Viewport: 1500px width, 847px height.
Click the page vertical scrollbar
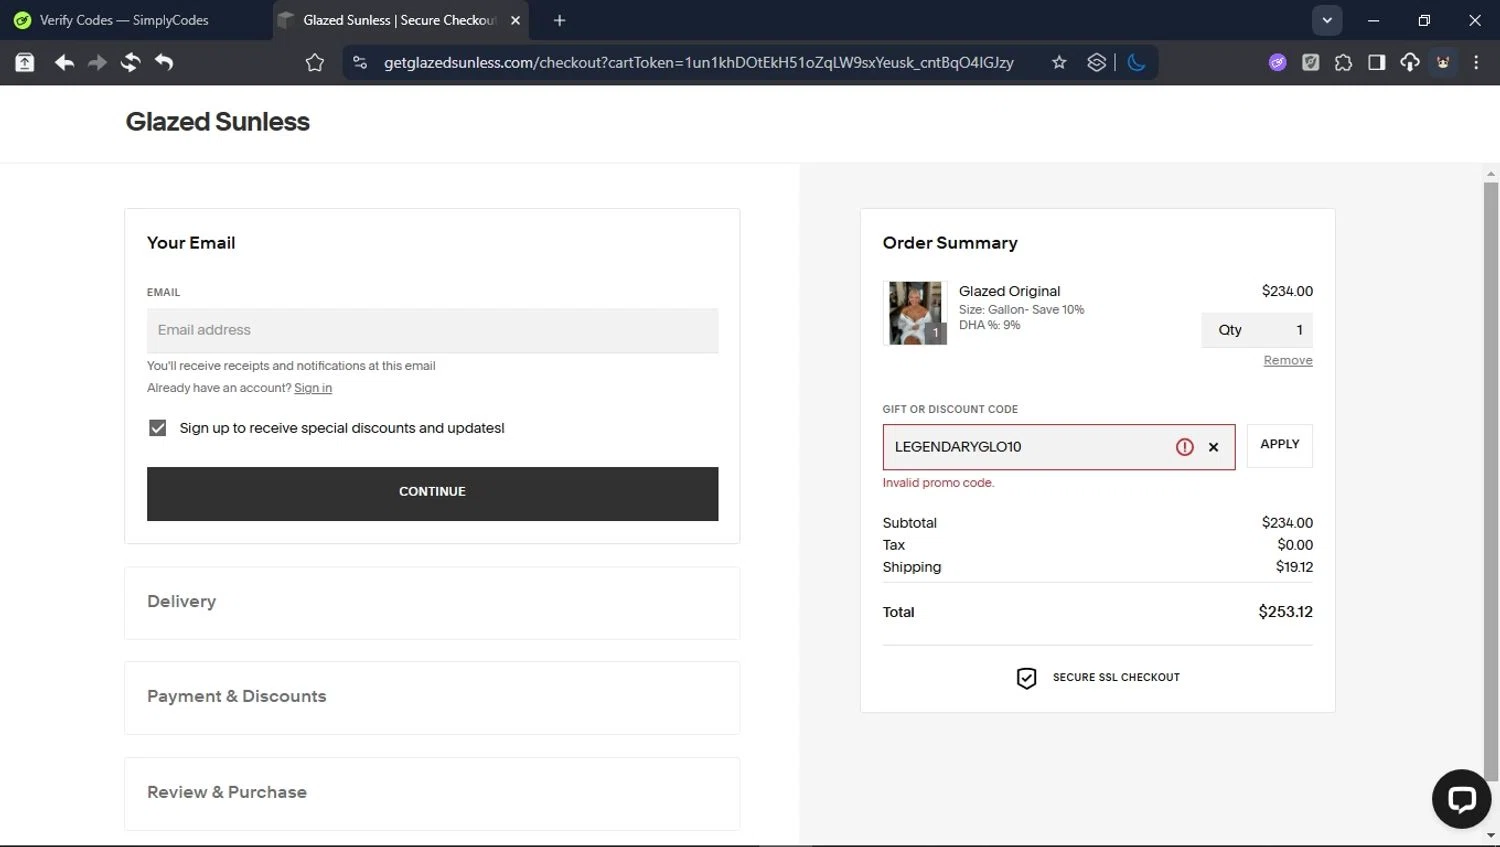click(1491, 480)
